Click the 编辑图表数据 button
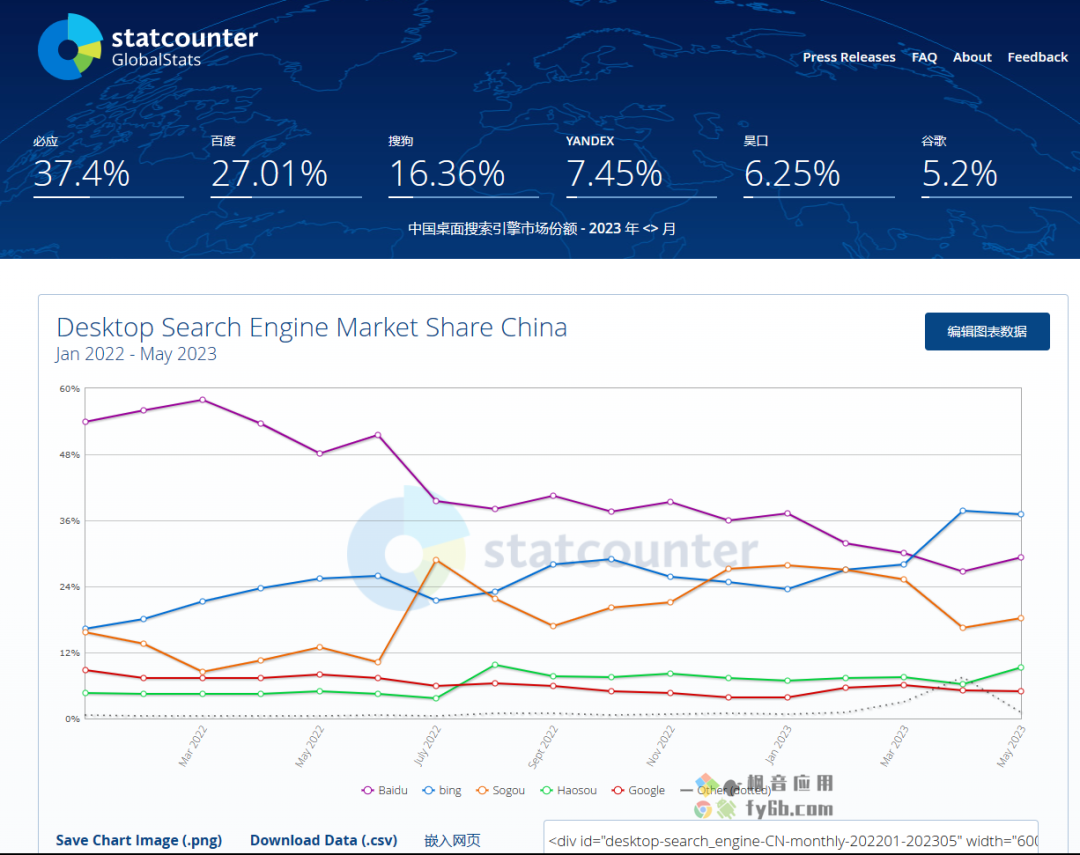Image resolution: width=1080 pixels, height=855 pixels. tap(986, 331)
